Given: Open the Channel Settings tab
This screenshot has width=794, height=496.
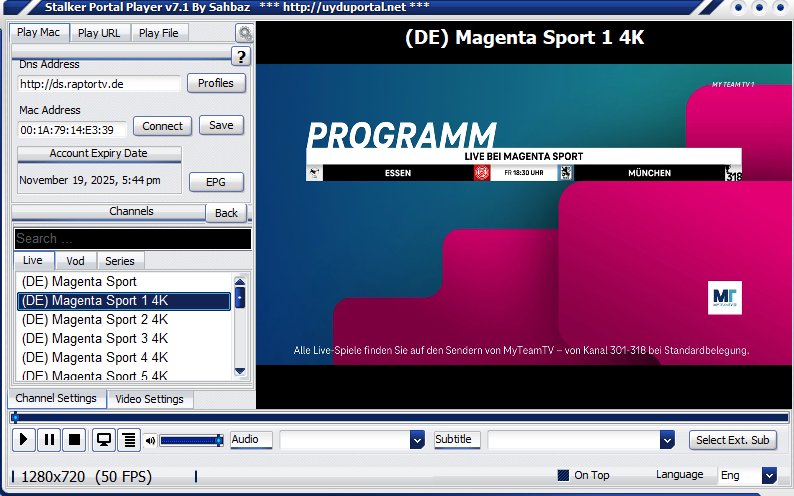Looking at the screenshot, I should click(x=56, y=398).
